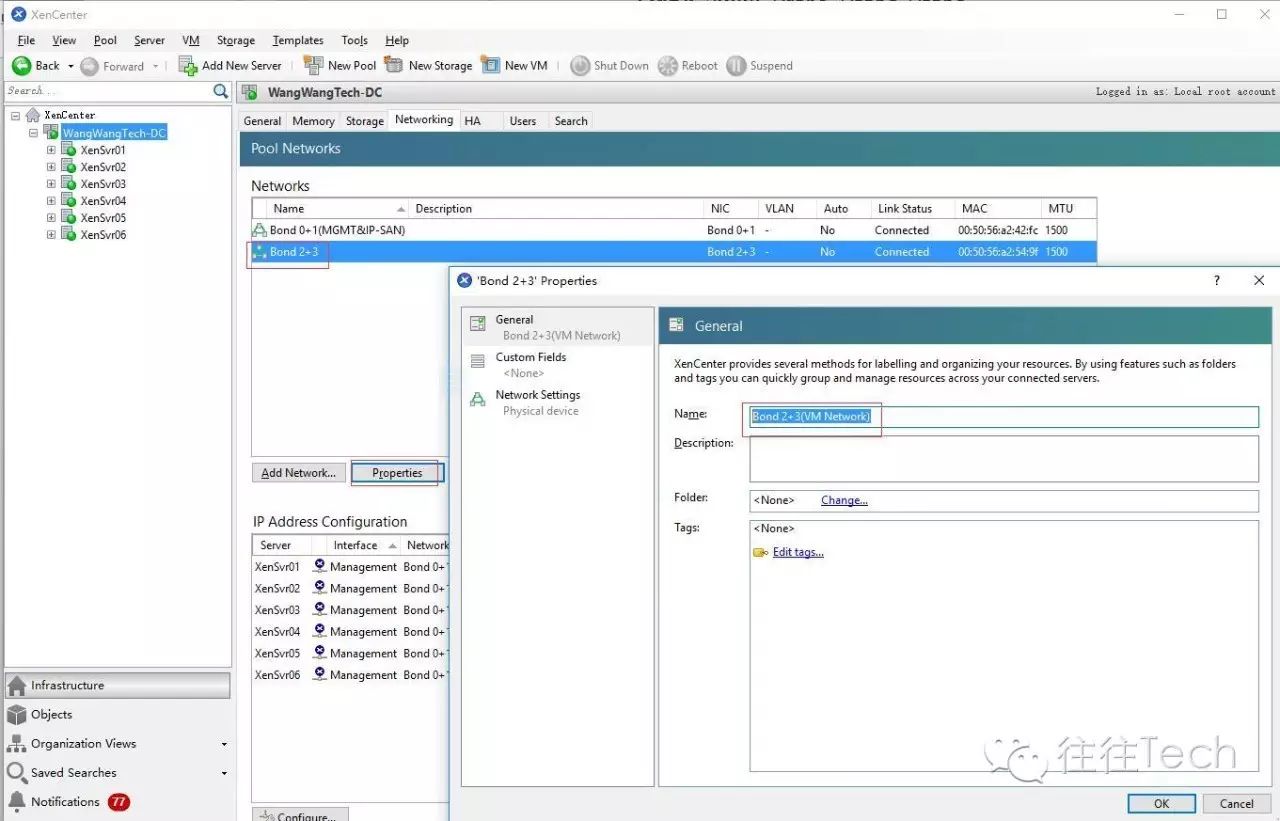
Task: Switch to the Users tab
Action: 523,121
